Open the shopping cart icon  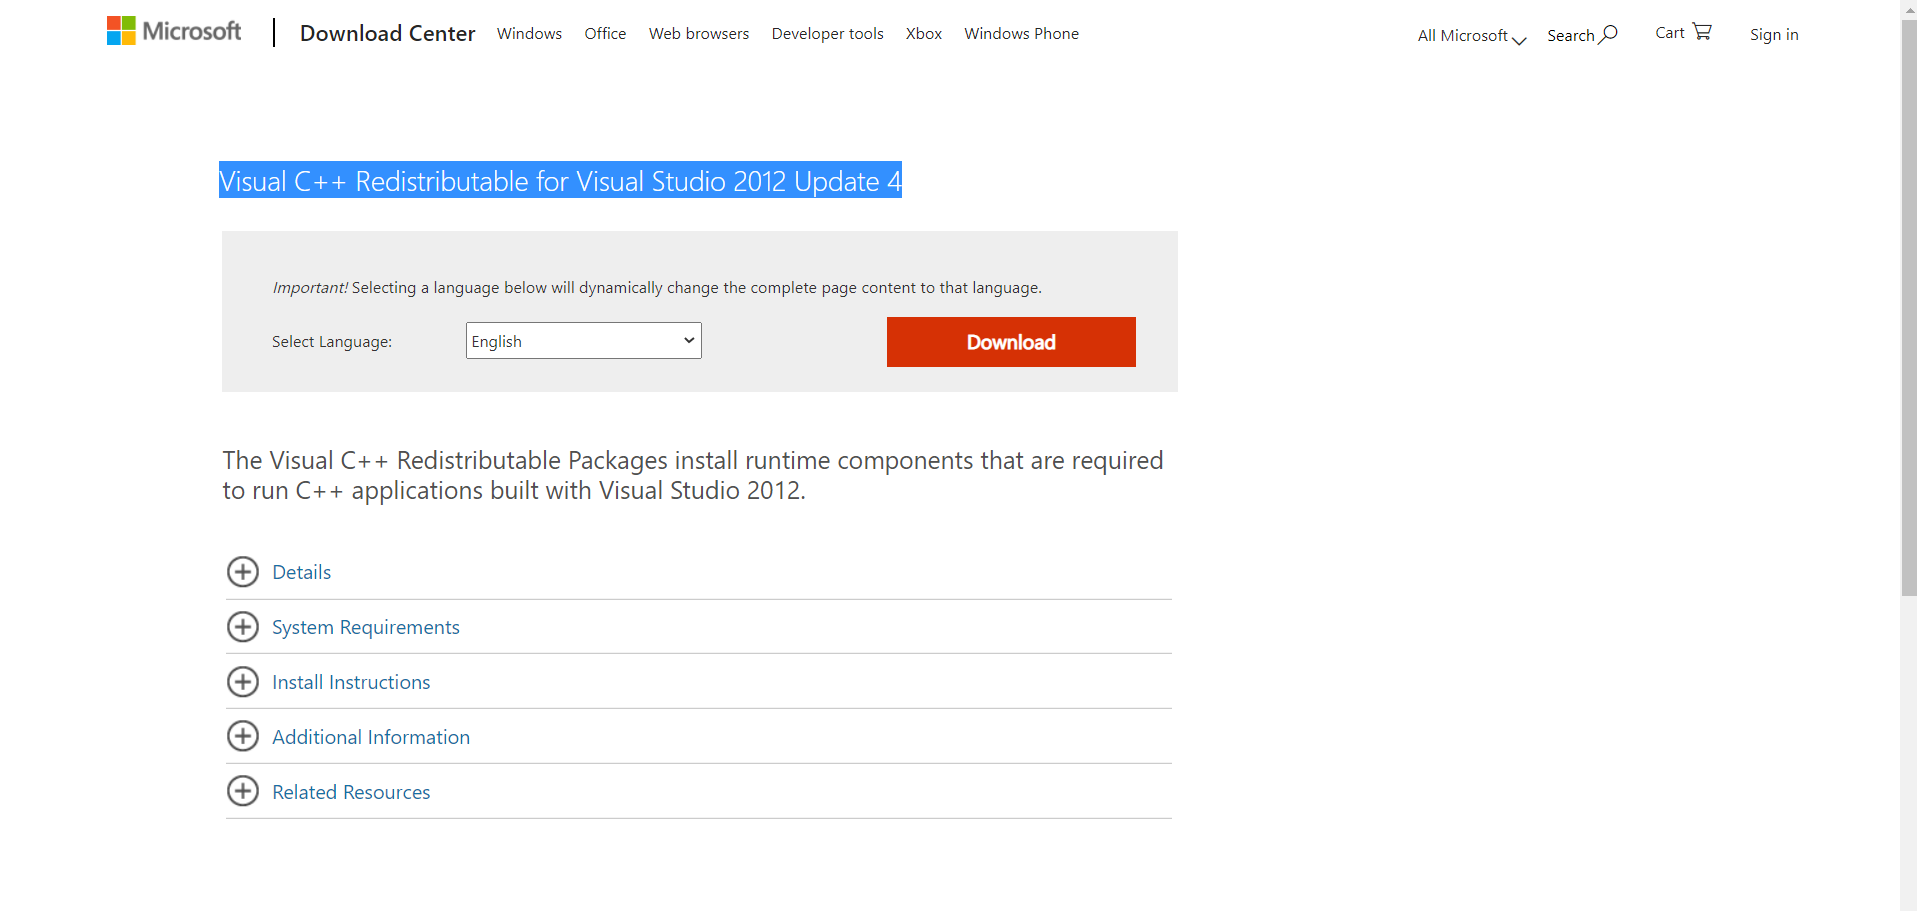coord(1702,32)
